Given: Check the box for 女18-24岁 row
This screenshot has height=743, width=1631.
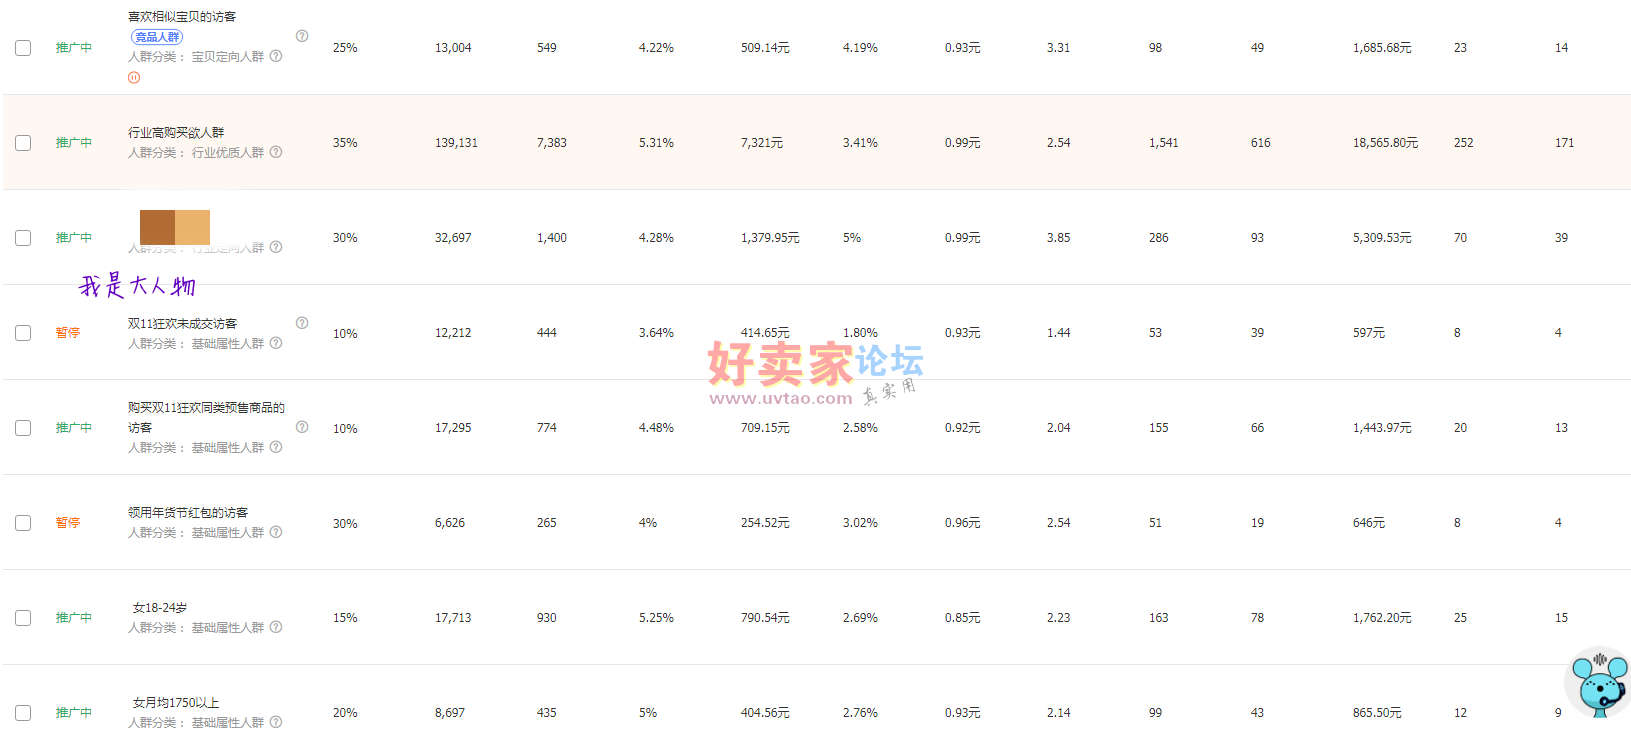Looking at the screenshot, I should [x=23, y=618].
